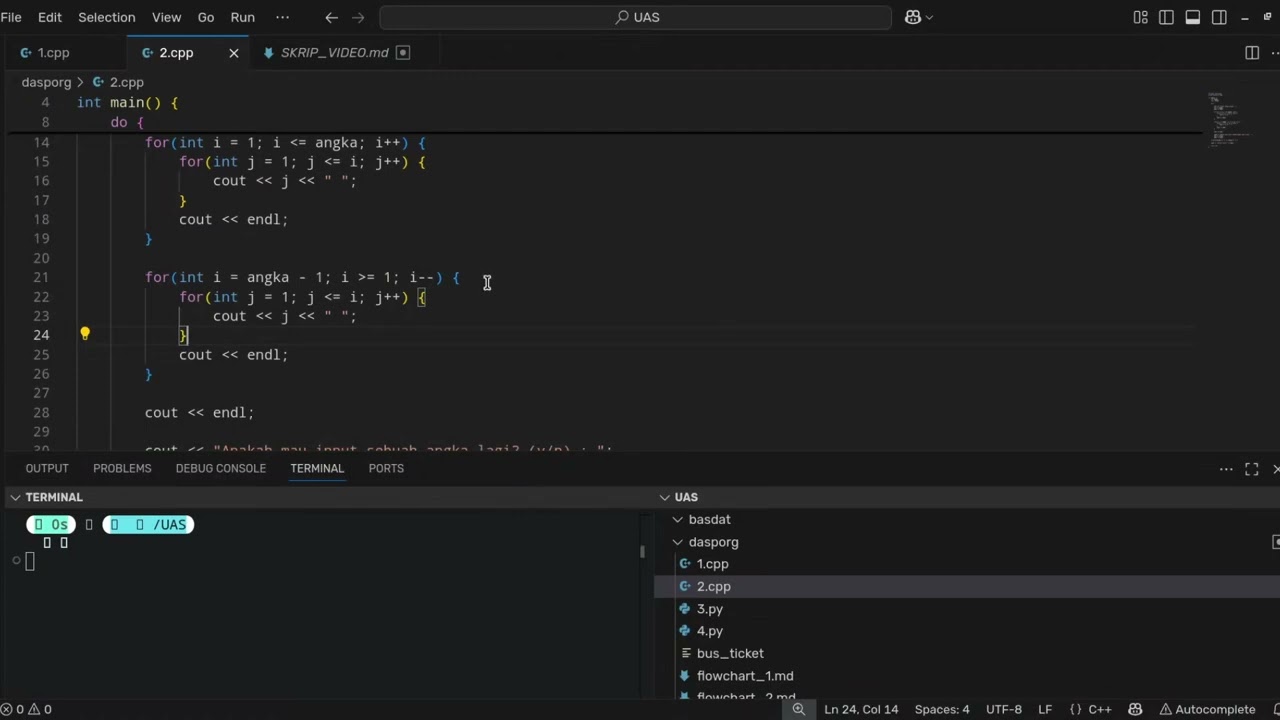Change end of line sequence LF
Viewport: 1280px width, 720px height.
(1045, 709)
